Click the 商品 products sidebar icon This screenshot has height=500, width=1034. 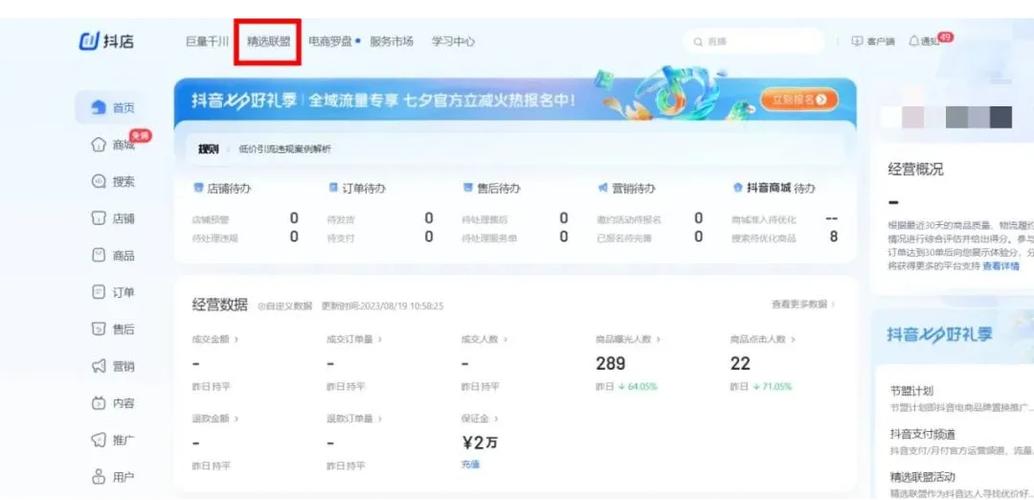pos(98,256)
